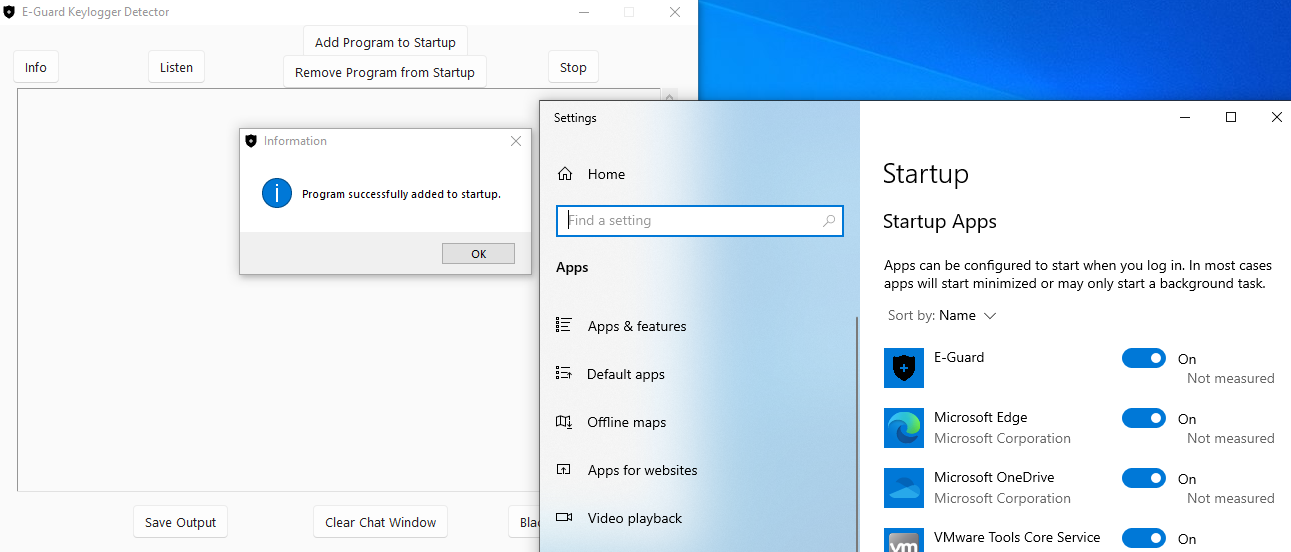Viewport: 1291px width, 552px height.
Task: Click the Default apps icon in sidebar
Action: pos(564,373)
